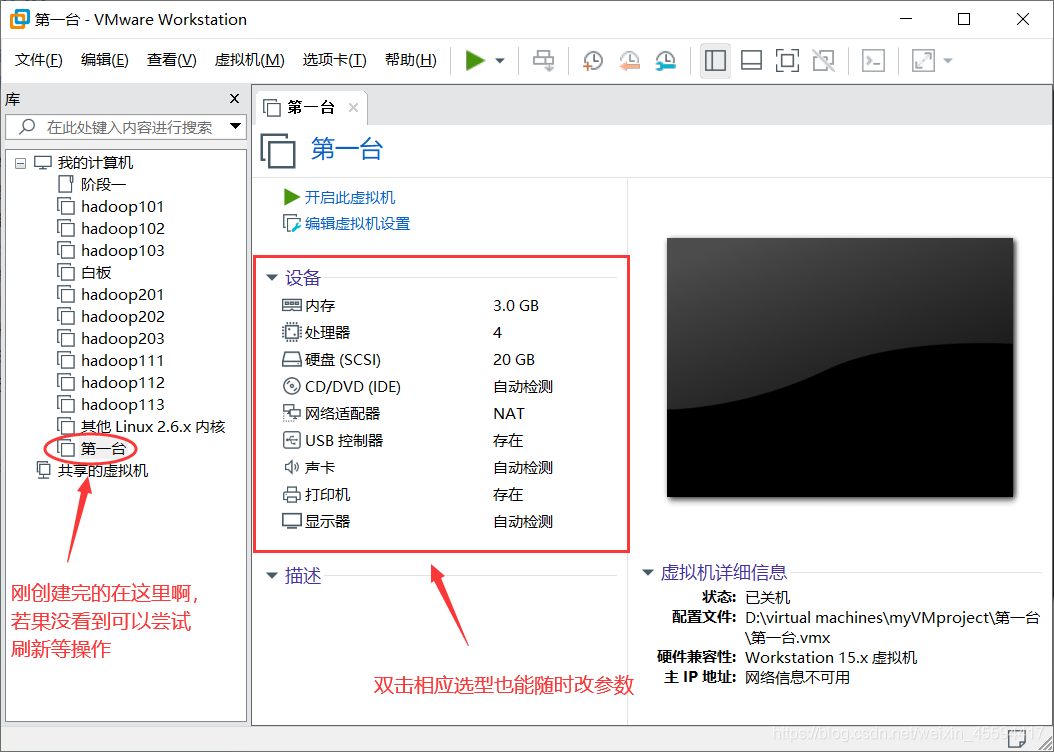Click the send Ctrl+Alt+Del toolbar icon
Viewport: 1054px width, 752px height.
click(x=543, y=60)
